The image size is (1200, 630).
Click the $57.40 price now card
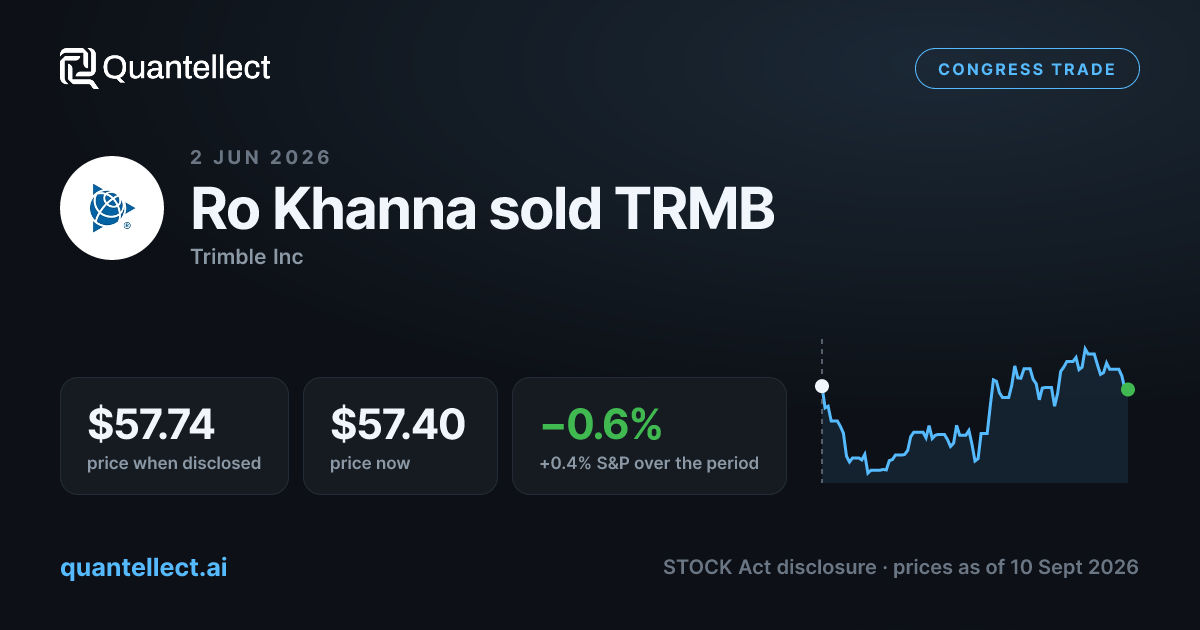[400, 436]
